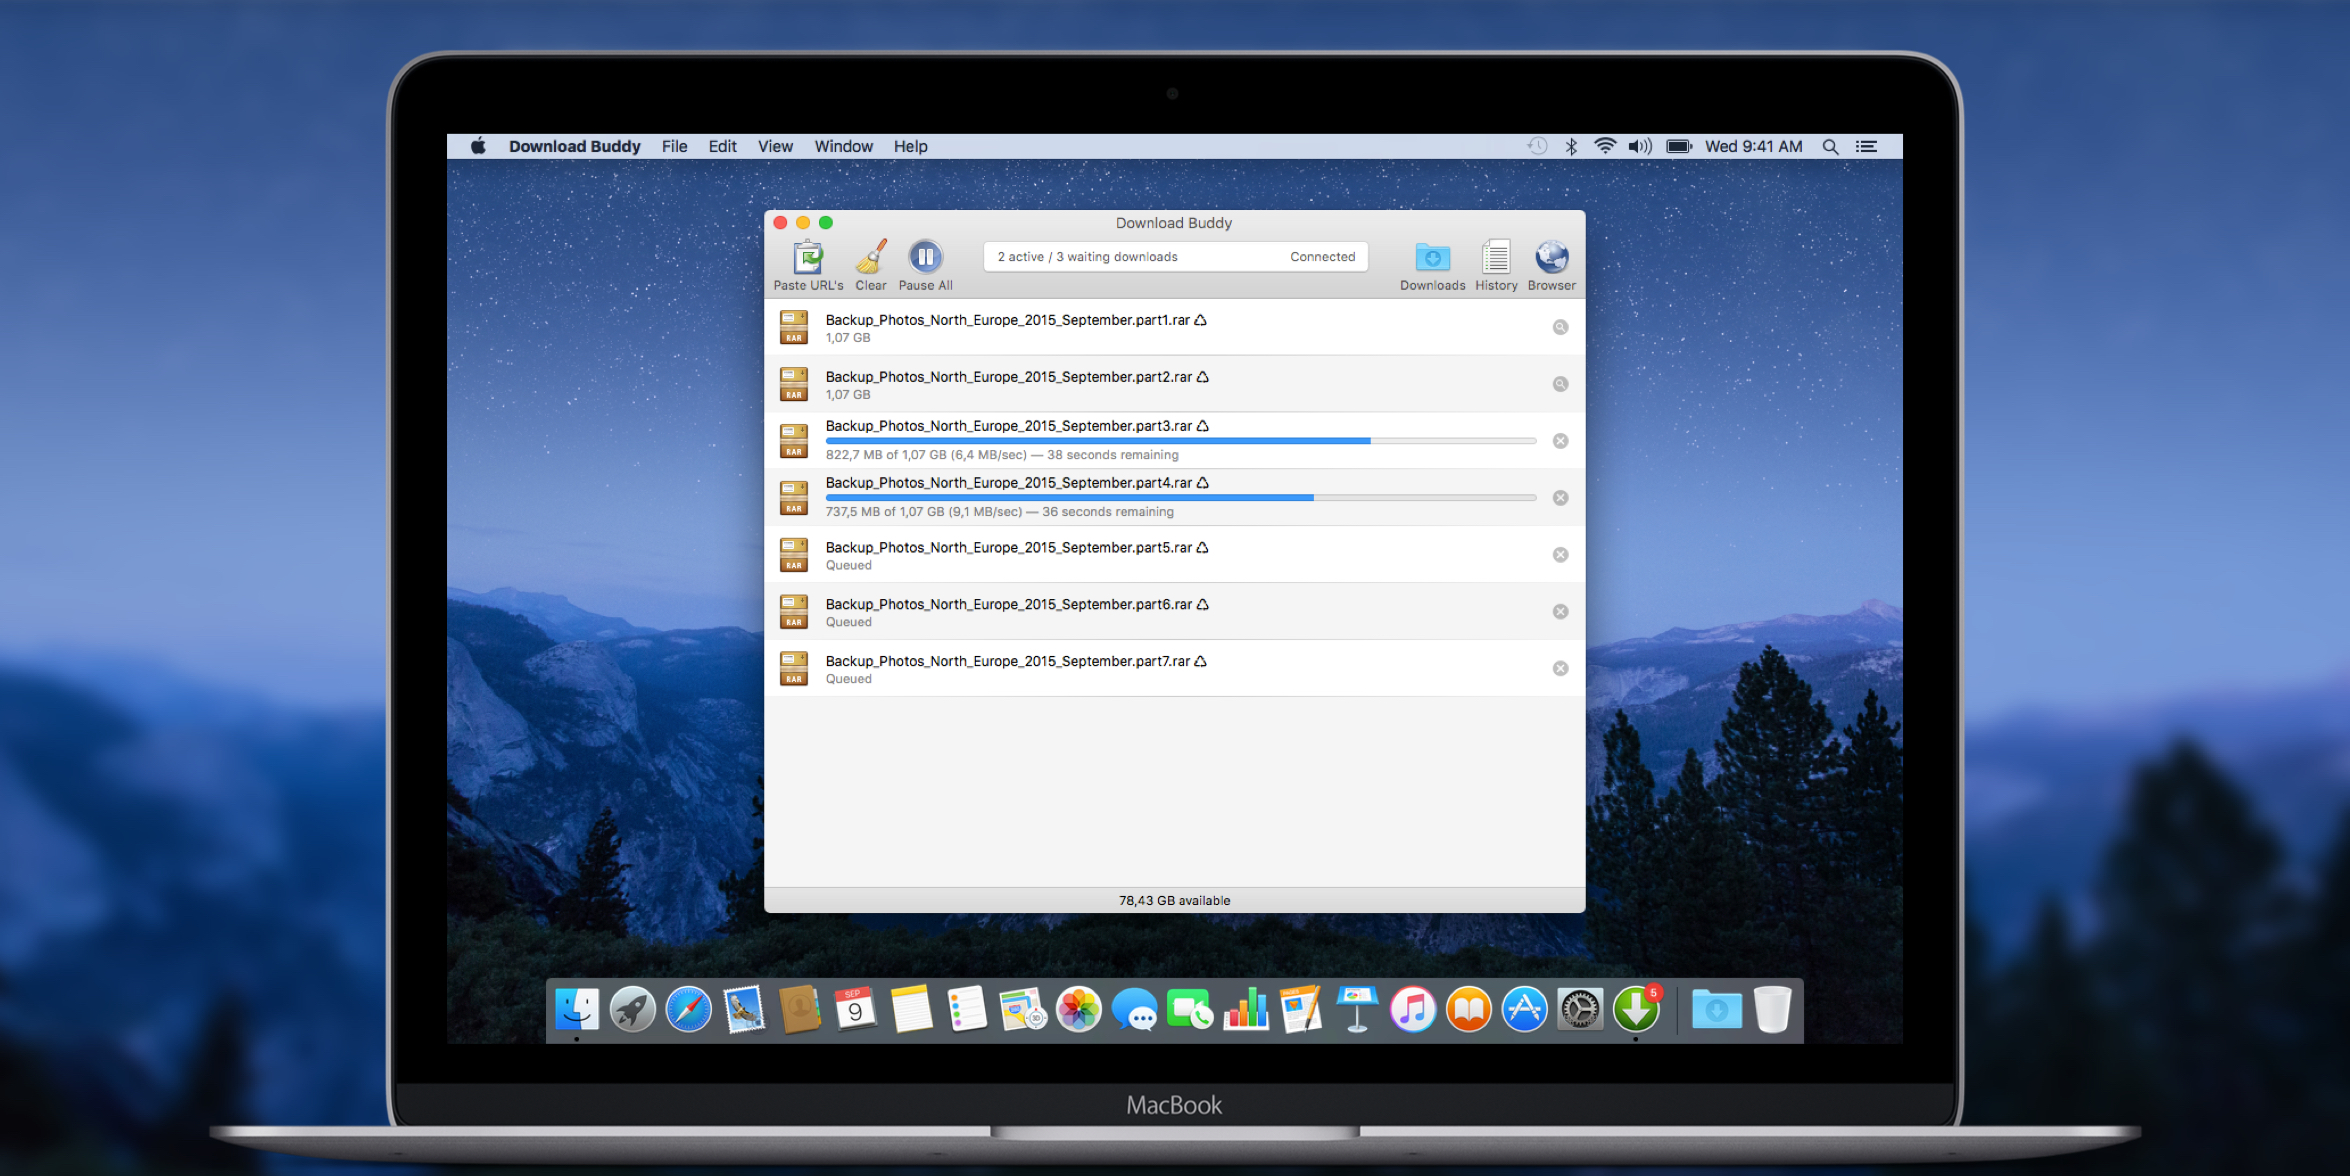Open Calendar from the dock

click(x=855, y=1009)
